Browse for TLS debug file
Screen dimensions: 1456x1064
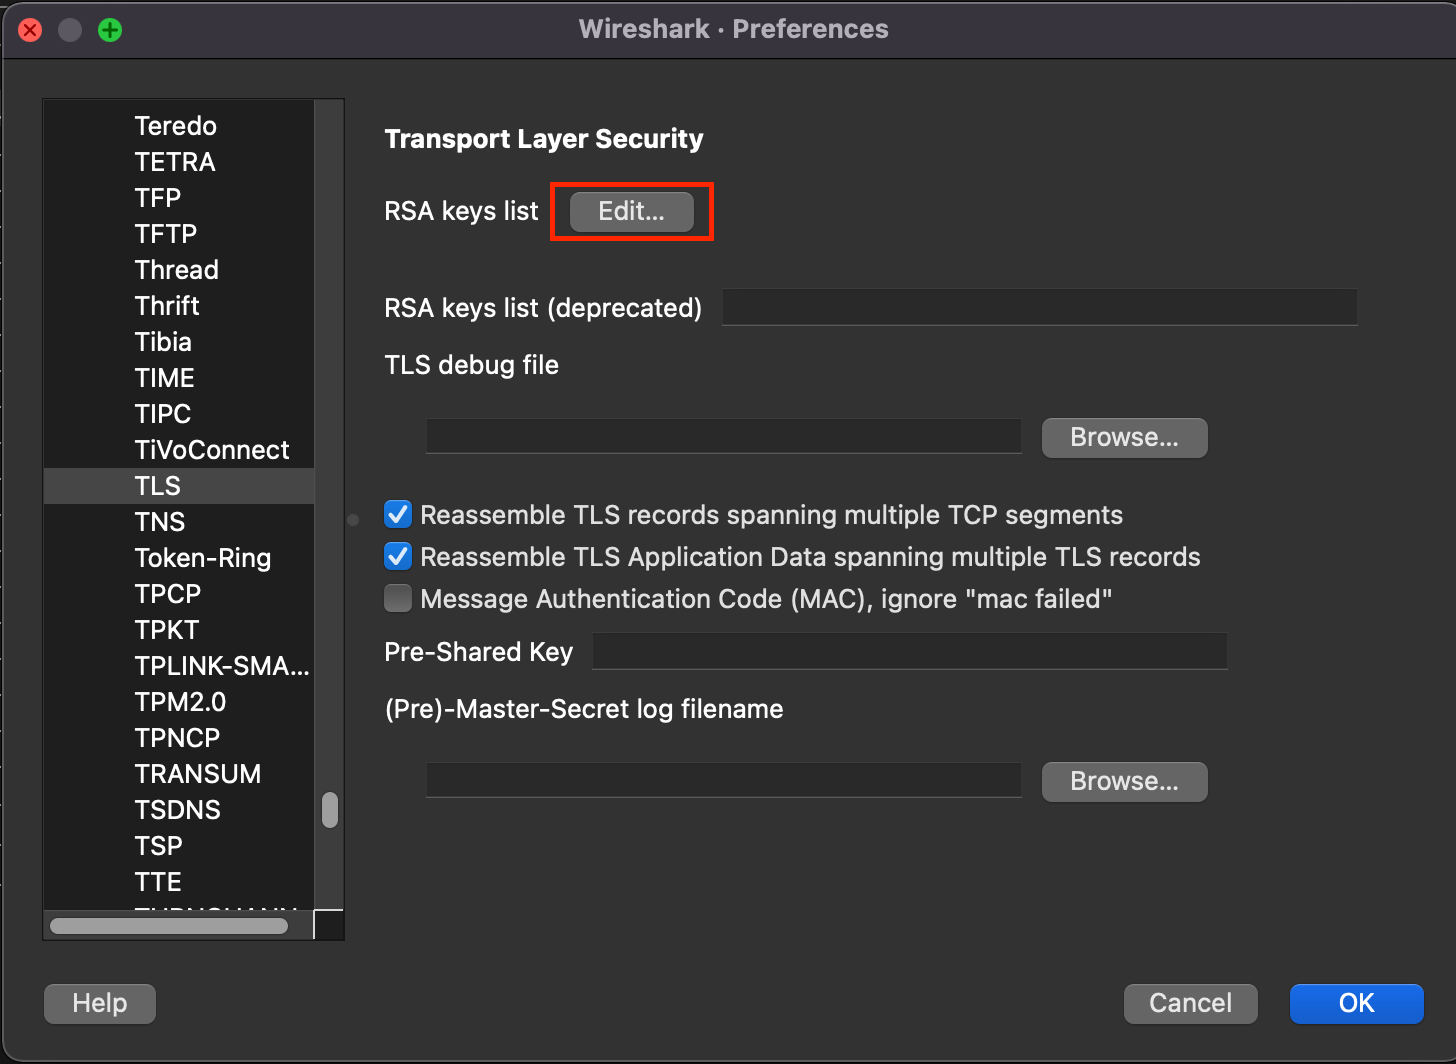(x=1124, y=437)
